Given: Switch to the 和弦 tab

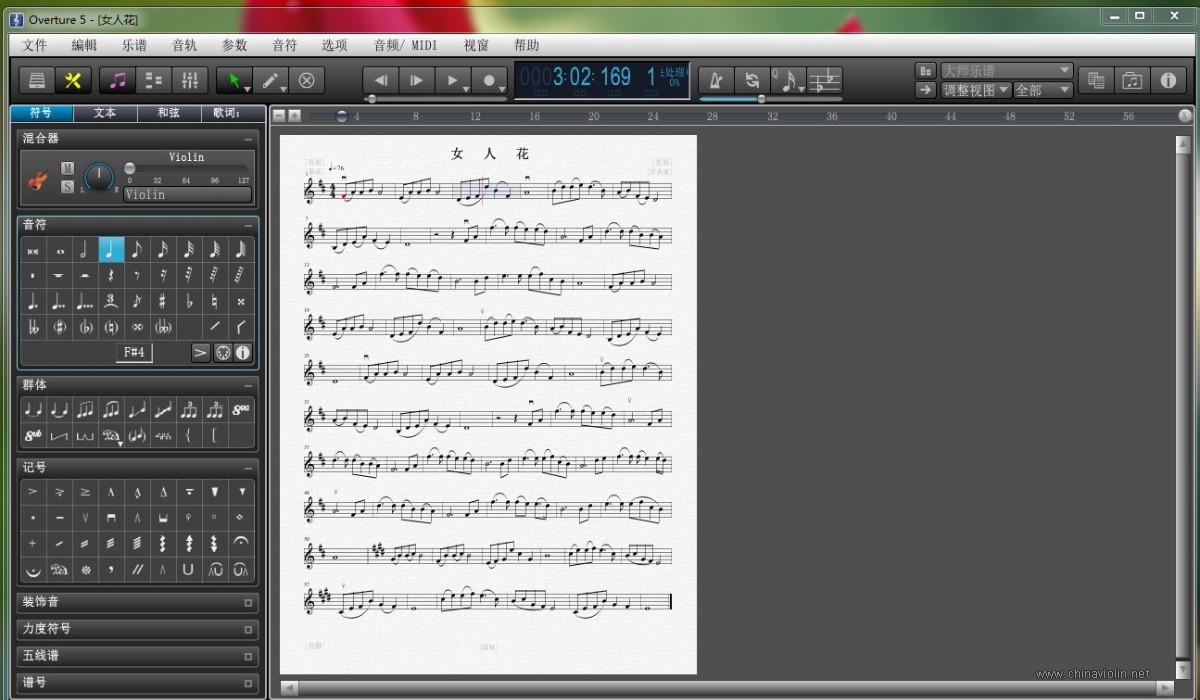Looking at the screenshot, I should pyautogui.click(x=168, y=113).
